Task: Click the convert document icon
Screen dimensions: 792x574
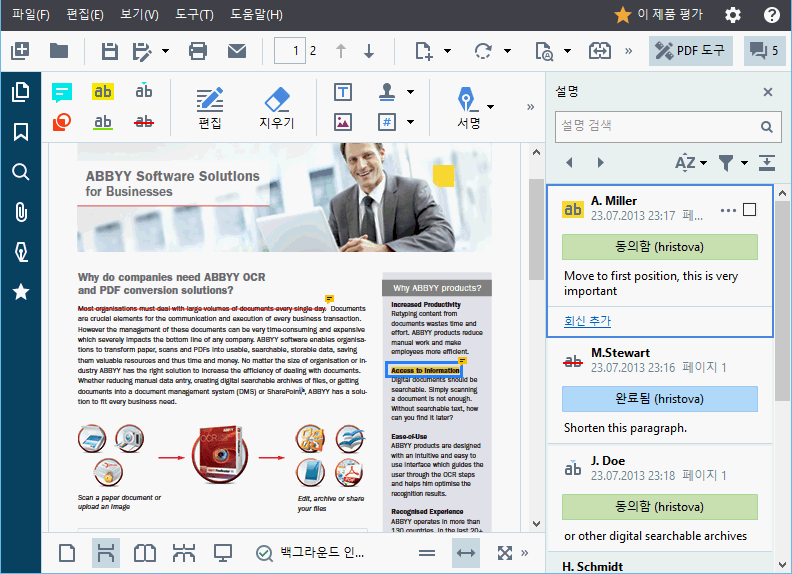Action: point(600,51)
